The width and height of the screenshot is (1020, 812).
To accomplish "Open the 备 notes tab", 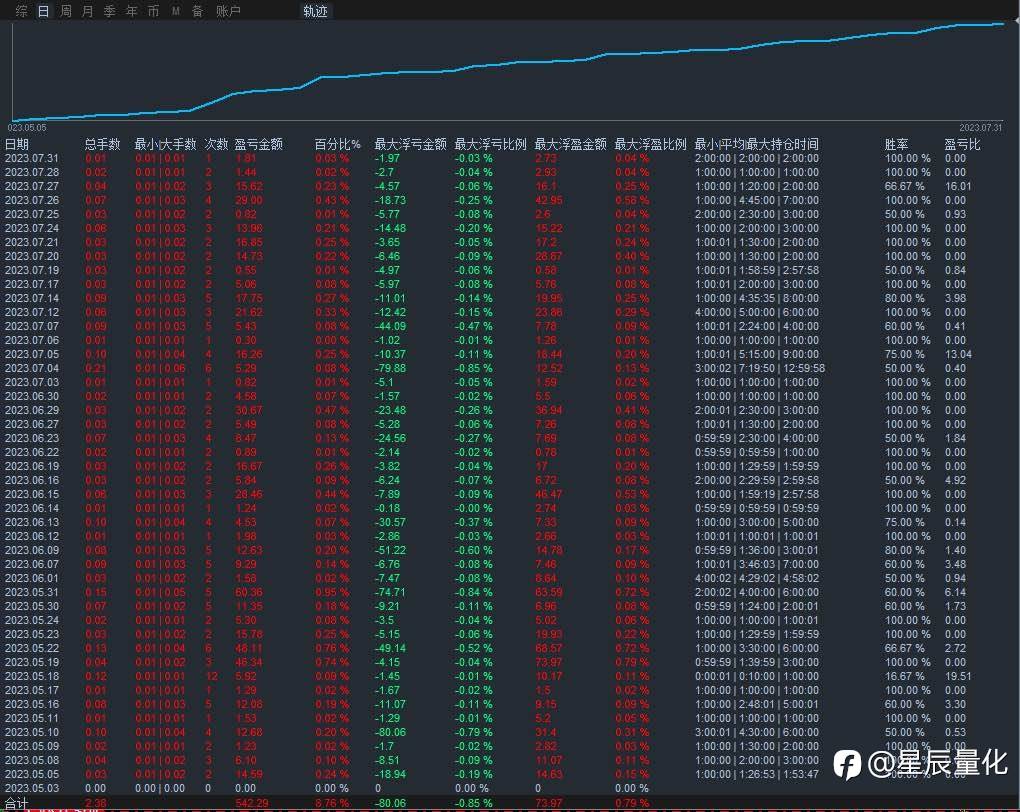I will coord(198,11).
